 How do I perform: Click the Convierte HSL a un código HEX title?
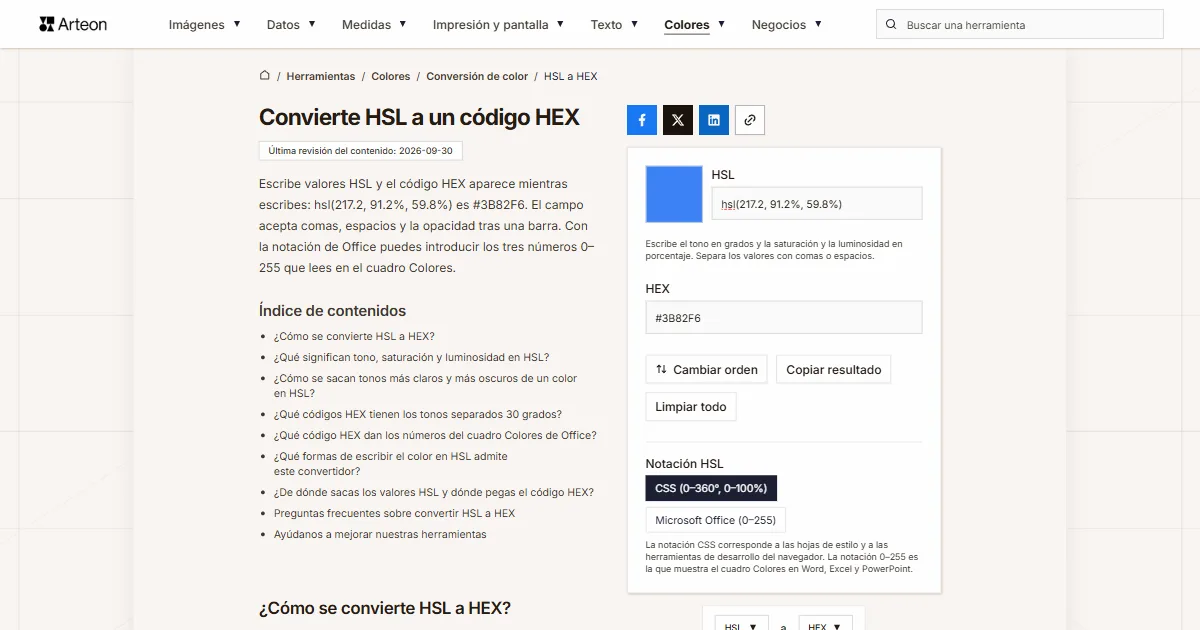pos(419,117)
